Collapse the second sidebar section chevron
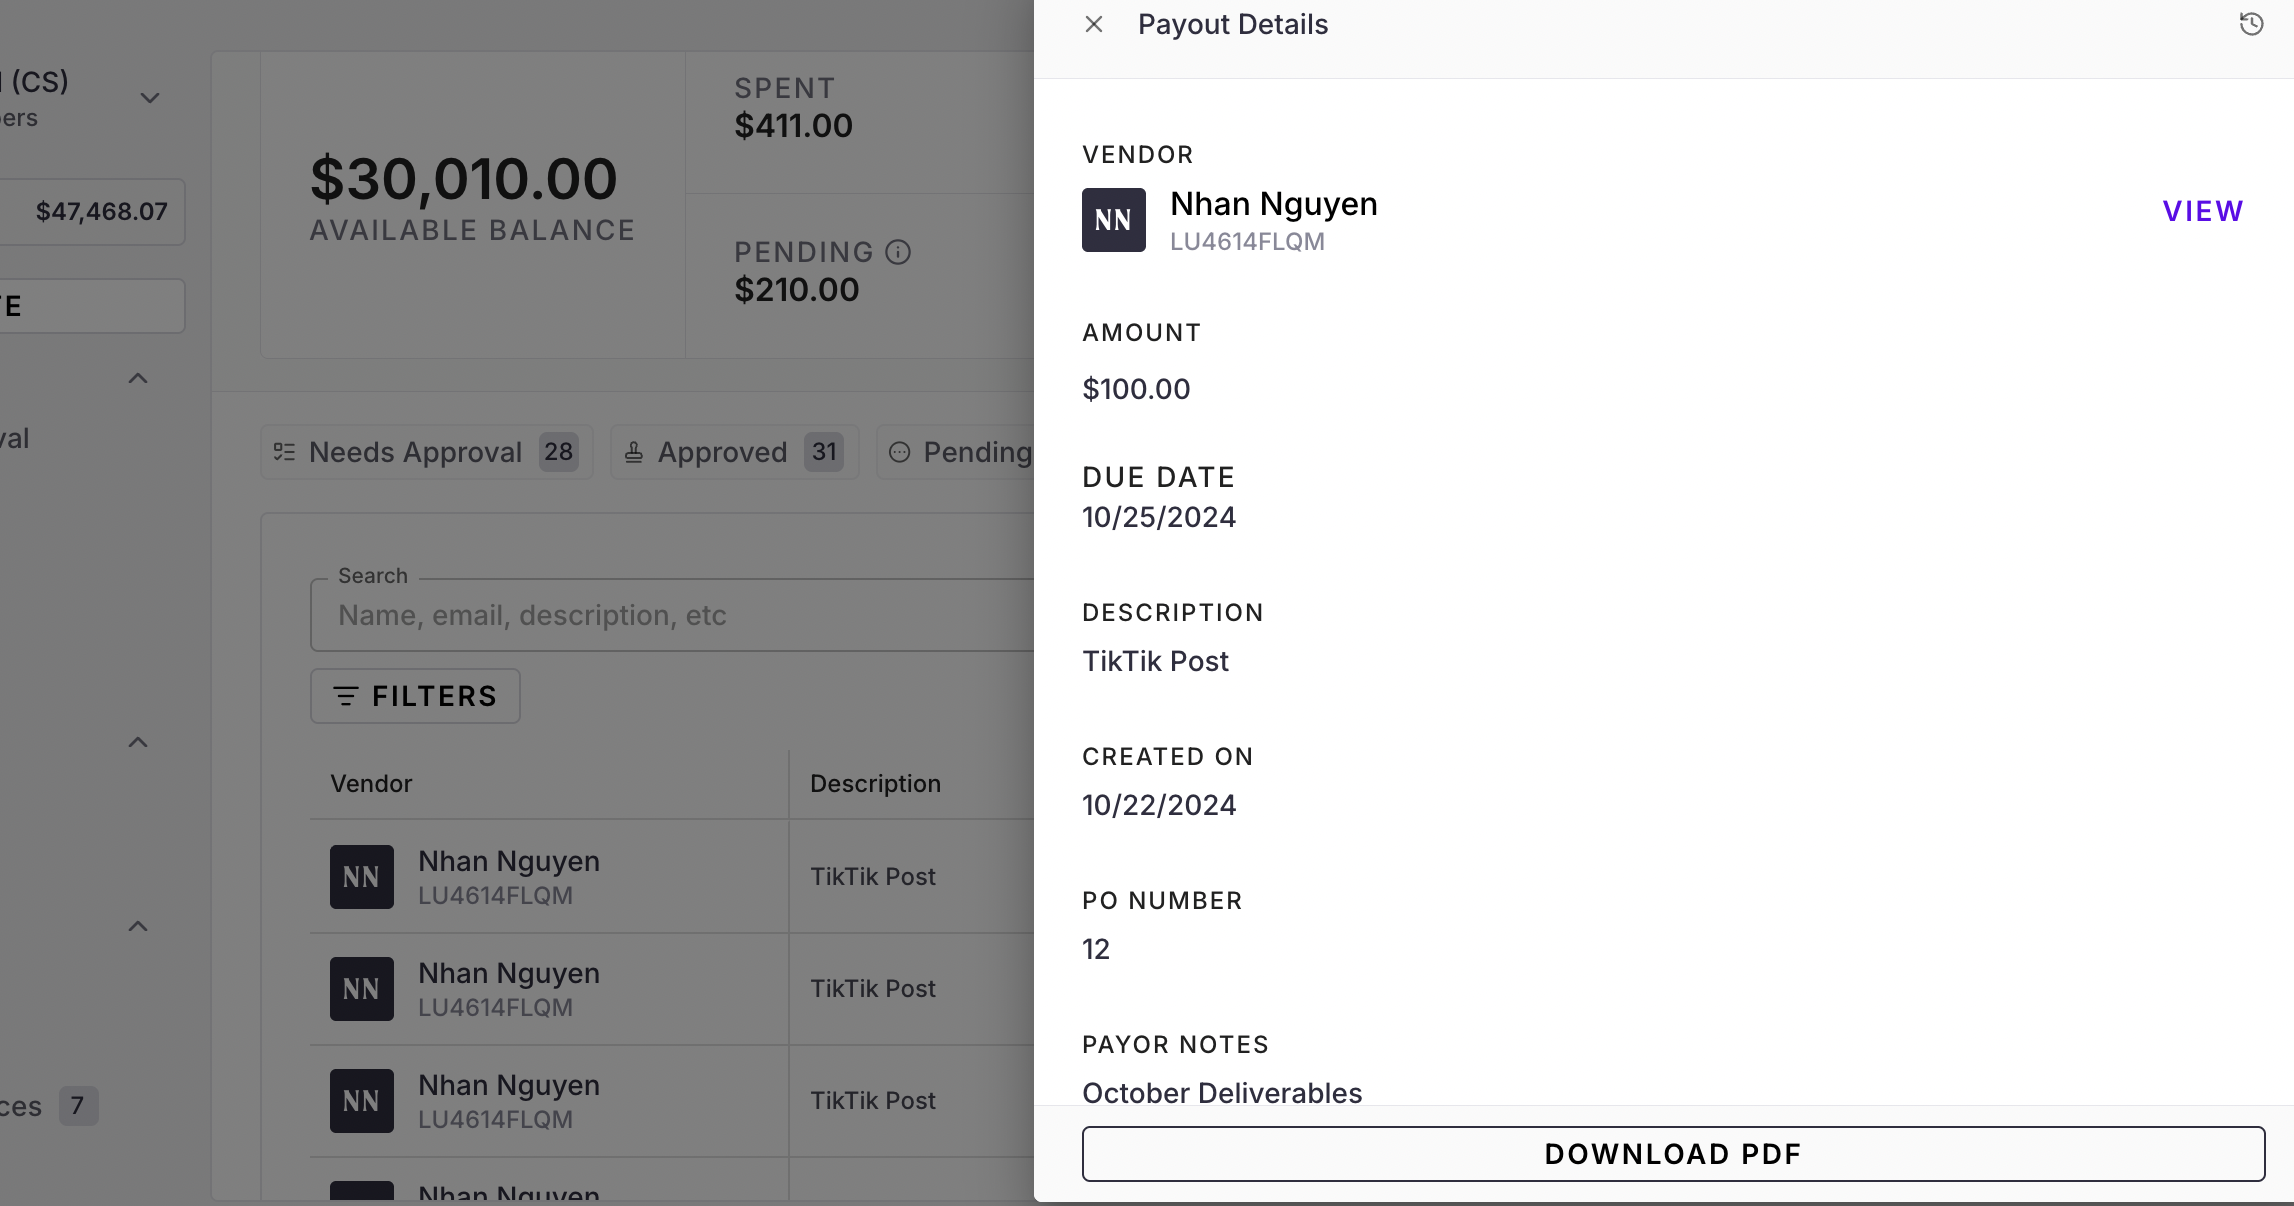Screen dimensions: 2294x1206 [138, 742]
